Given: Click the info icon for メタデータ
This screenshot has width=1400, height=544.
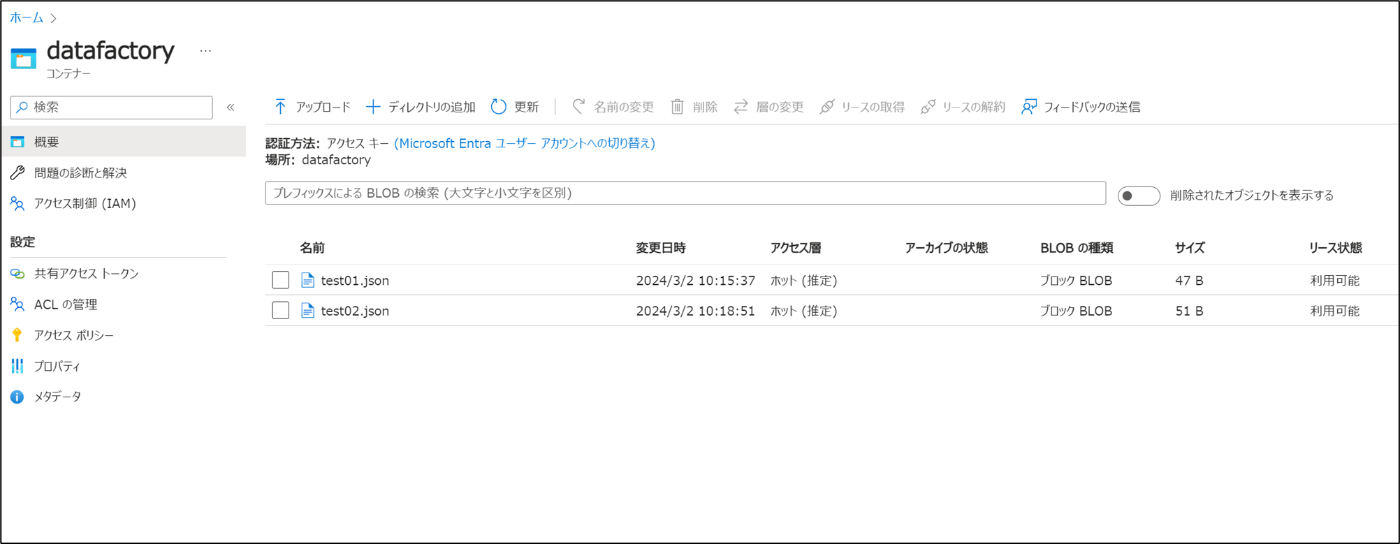Looking at the screenshot, I should [x=17, y=397].
